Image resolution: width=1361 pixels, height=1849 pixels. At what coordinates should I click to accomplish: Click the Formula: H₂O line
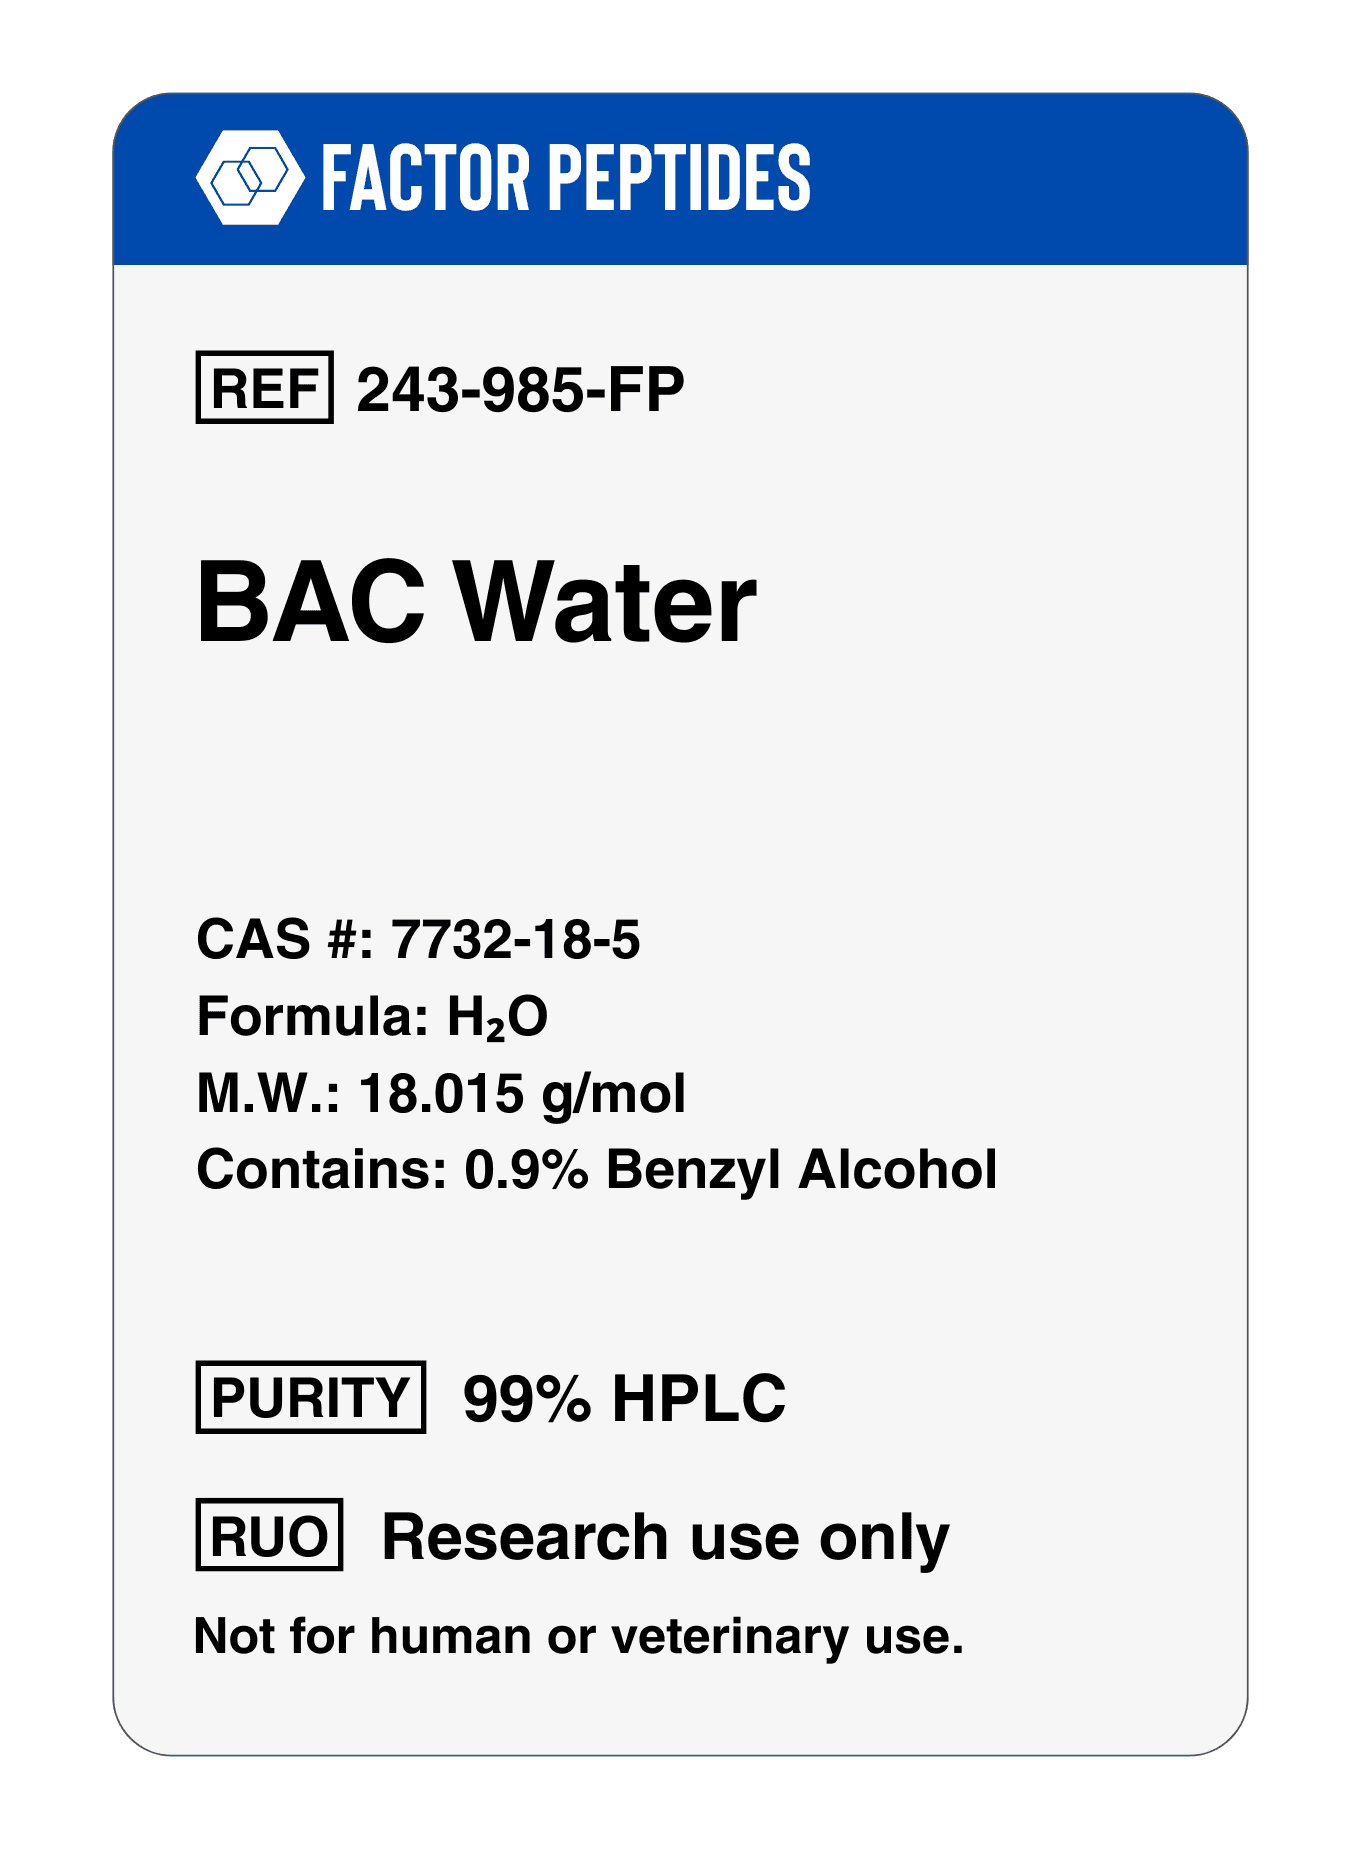pos(372,1017)
